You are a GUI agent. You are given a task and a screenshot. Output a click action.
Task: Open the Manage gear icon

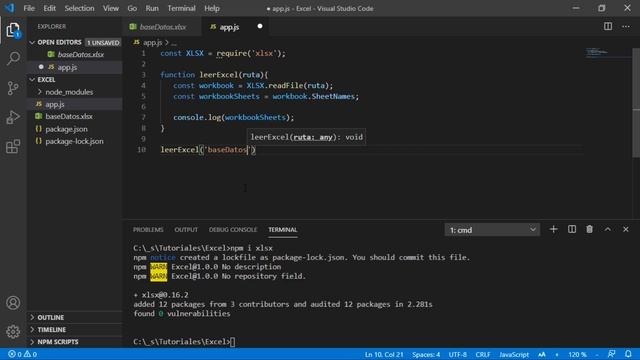[13, 331]
